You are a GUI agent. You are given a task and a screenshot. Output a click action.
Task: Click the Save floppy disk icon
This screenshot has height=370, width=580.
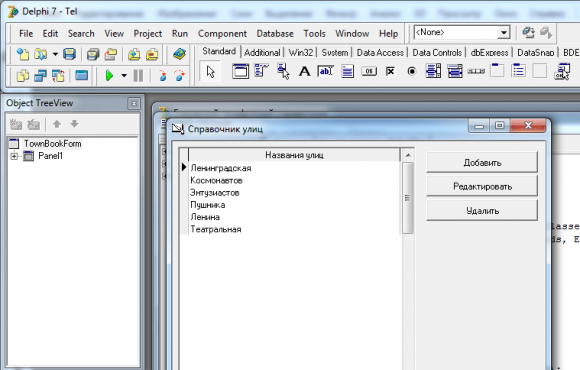point(69,54)
